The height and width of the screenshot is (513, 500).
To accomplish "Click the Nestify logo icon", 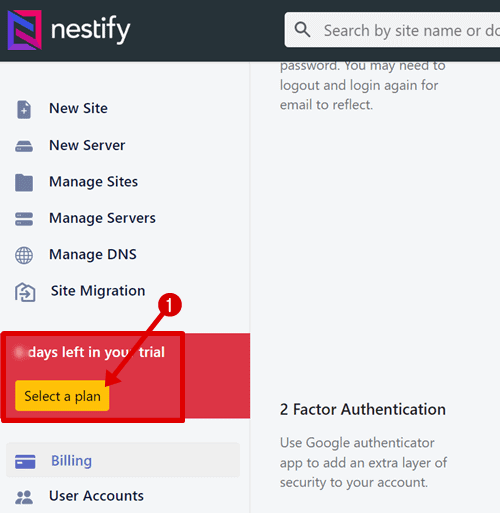I will click(x=25, y=30).
